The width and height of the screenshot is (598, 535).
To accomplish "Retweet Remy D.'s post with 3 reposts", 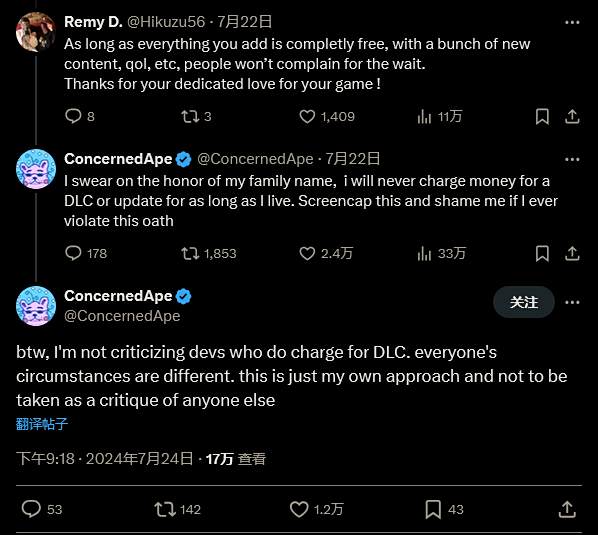I will pos(190,116).
